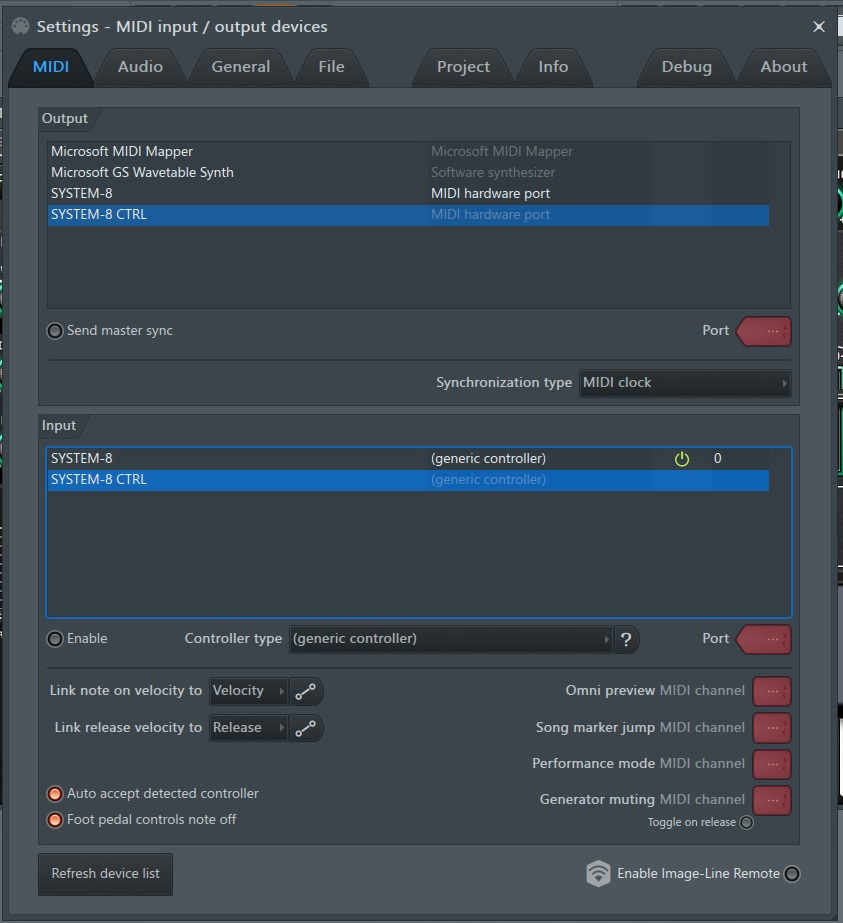Open the Synchronization type dropdown
The image size is (843, 923).
pyautogui.click(x=685, y=383)
